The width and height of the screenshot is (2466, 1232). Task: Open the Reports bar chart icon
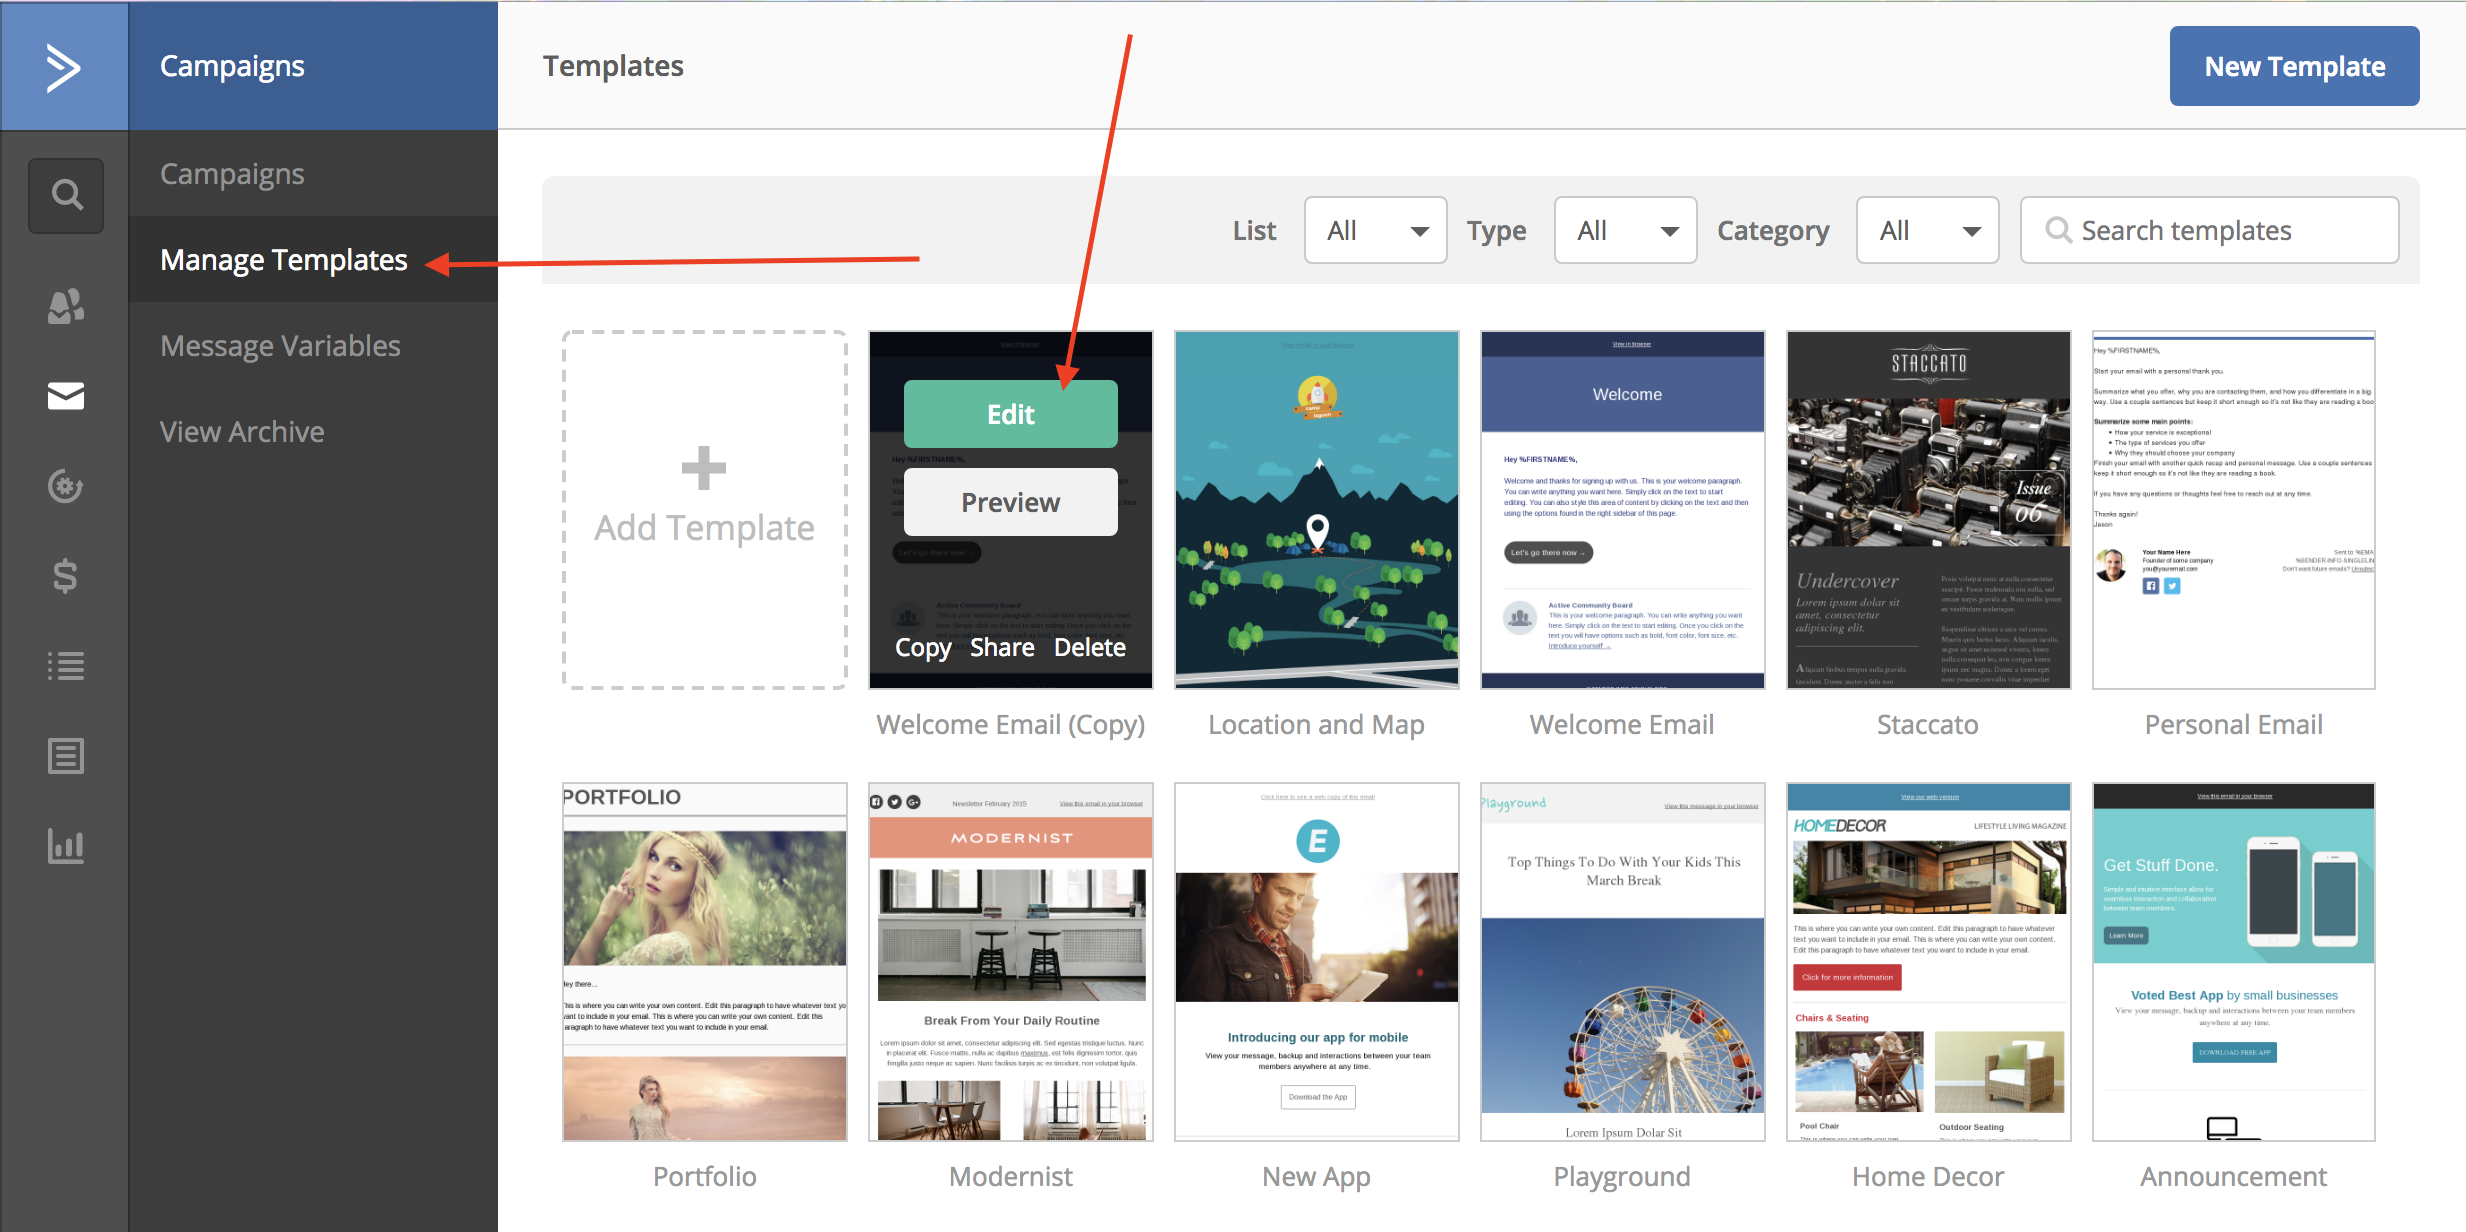[x=66, y=846]
